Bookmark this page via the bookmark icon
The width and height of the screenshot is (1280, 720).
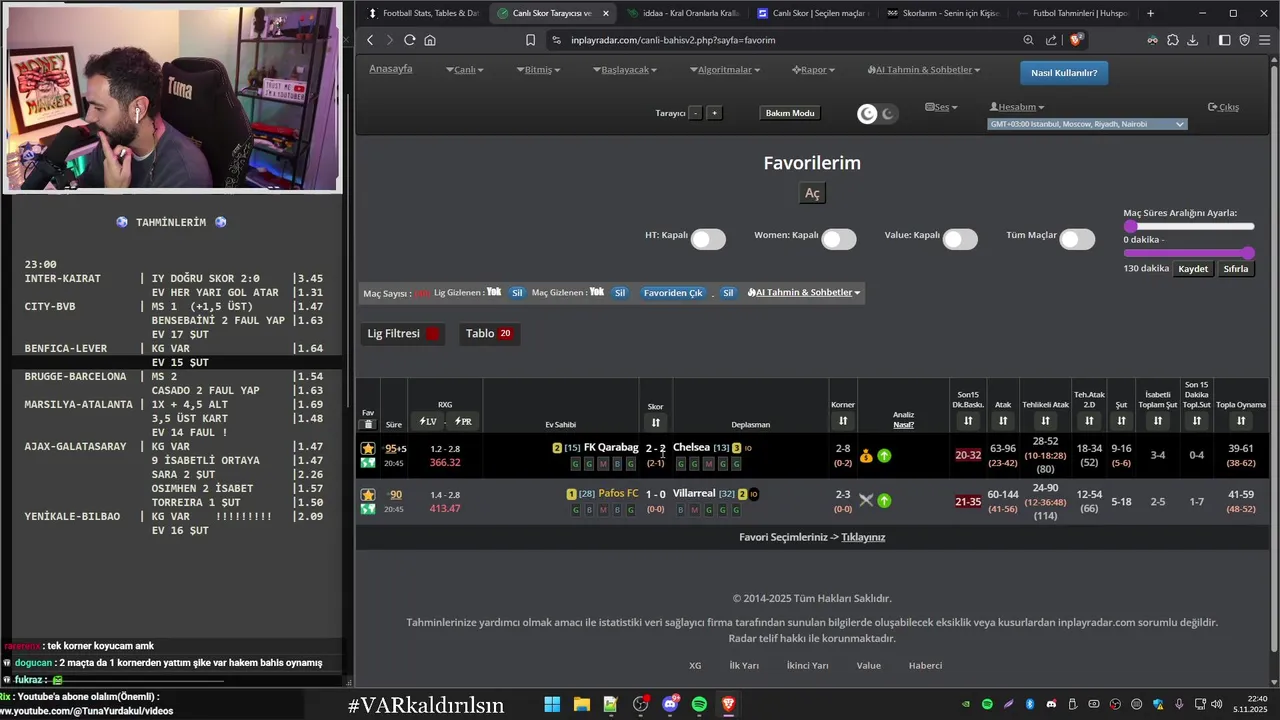tap(531, 40)
